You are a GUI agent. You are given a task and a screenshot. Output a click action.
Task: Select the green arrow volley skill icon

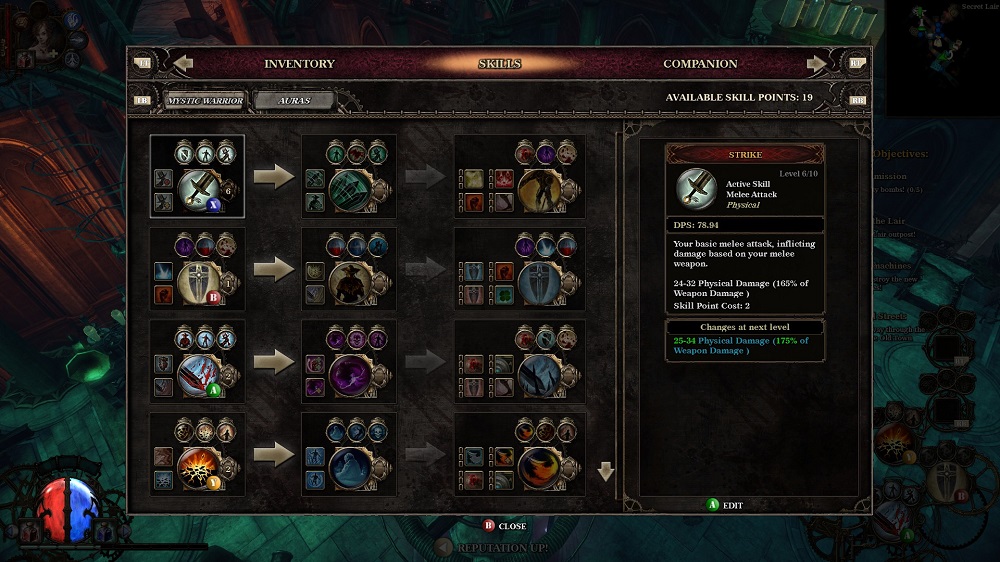351,189
